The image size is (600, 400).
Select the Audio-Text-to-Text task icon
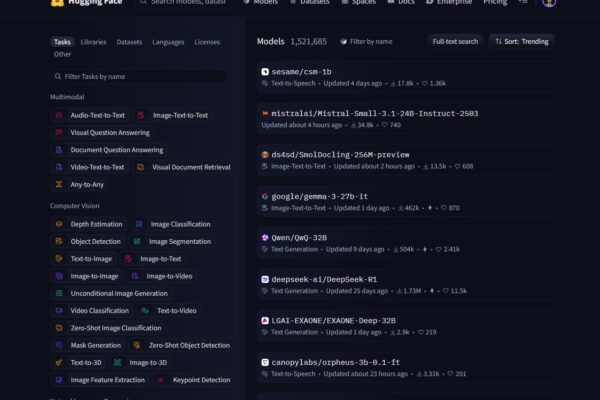tap(60, 115)
